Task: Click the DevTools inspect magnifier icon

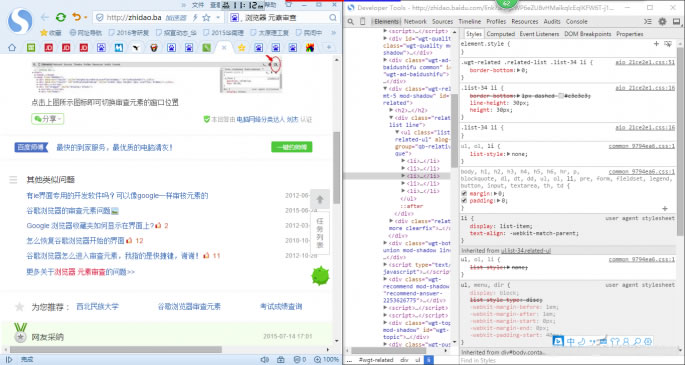Action: click(x=351, y=21)
